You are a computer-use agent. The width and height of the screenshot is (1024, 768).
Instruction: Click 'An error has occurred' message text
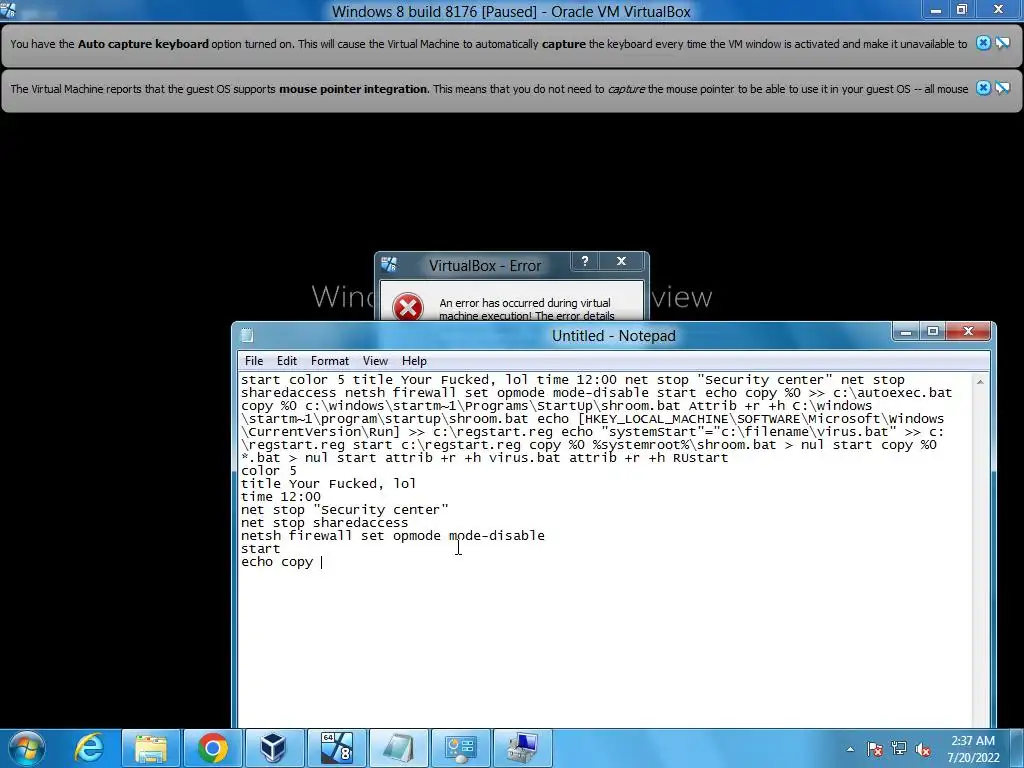(x=526, y=309)
